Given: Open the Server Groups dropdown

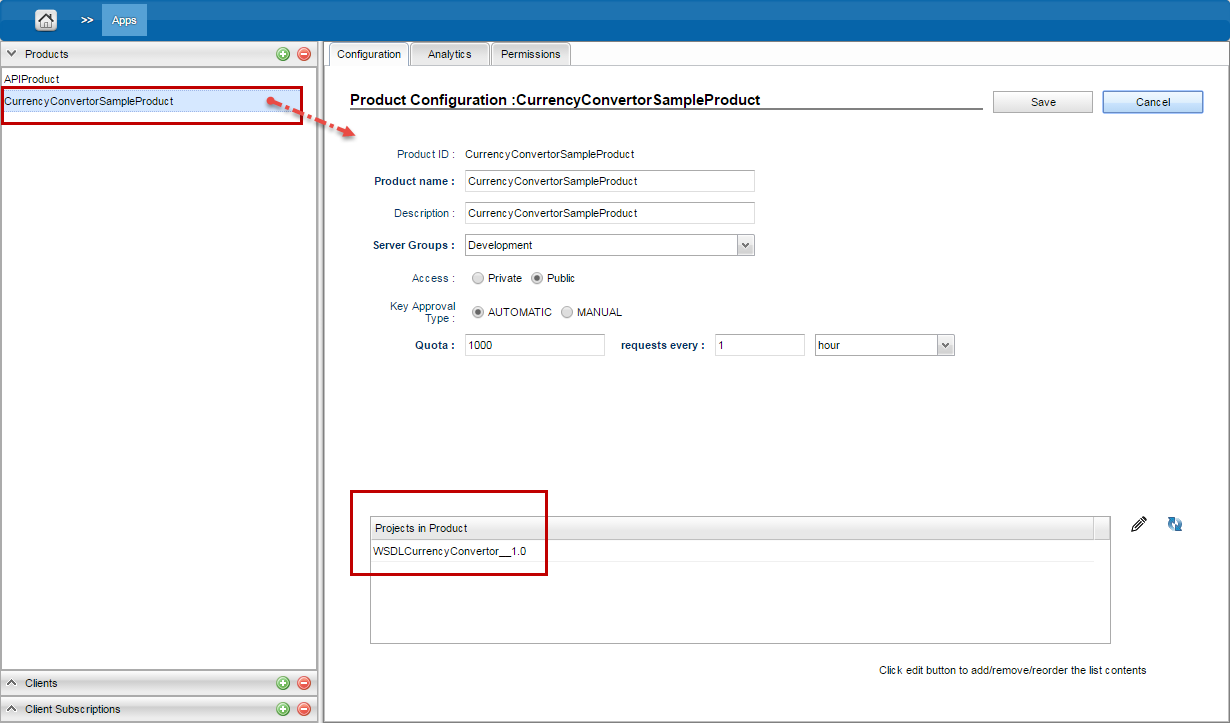Looking at the screenshot, I should pyautogui.click(x=745, y=245).
